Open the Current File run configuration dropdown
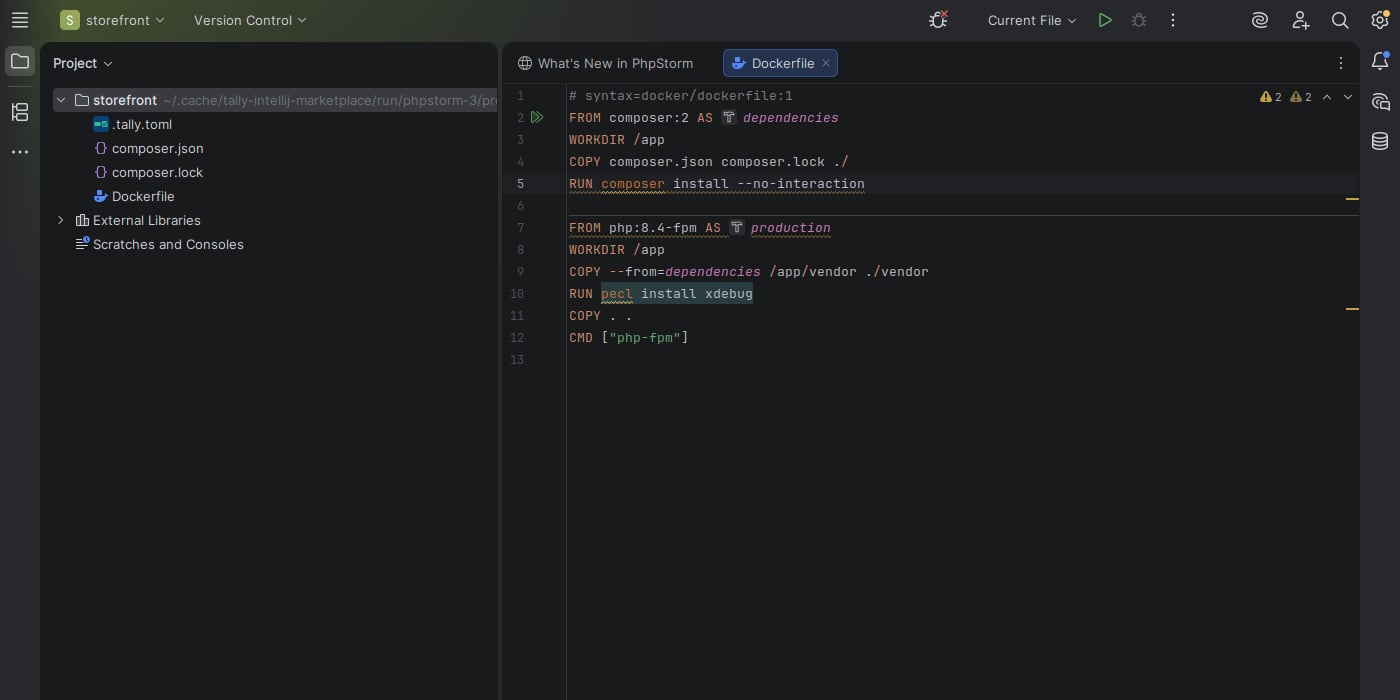 tap(1031, 20)
